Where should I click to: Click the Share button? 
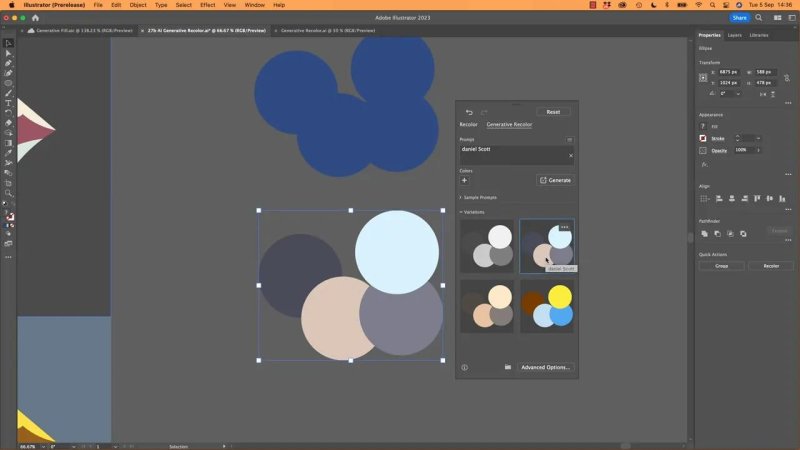tap(739, 18)
